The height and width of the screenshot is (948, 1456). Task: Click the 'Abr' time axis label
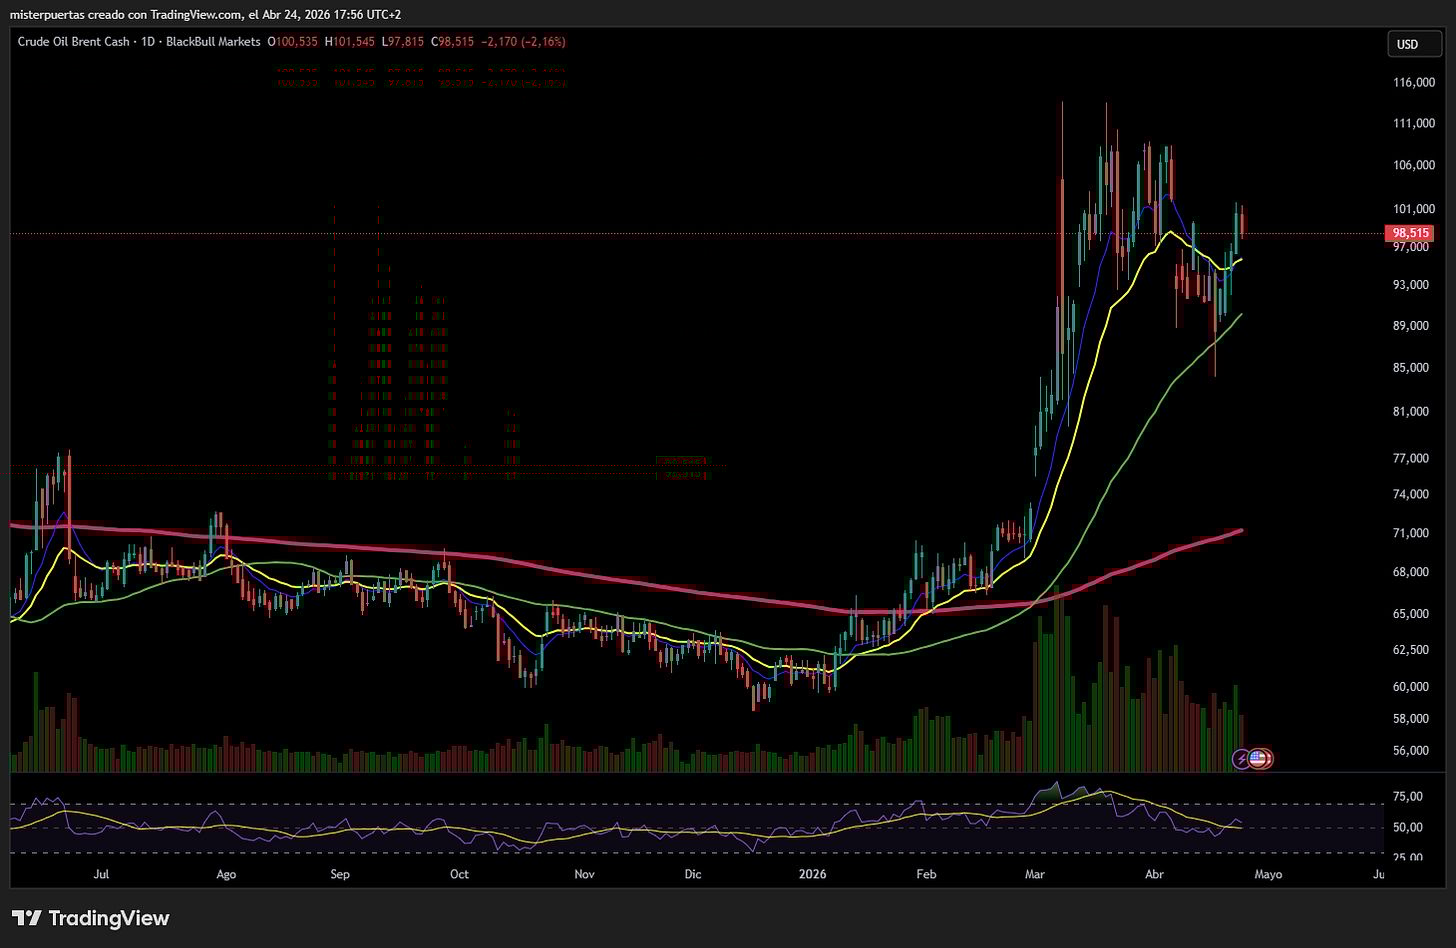[x=1154, y=874]
